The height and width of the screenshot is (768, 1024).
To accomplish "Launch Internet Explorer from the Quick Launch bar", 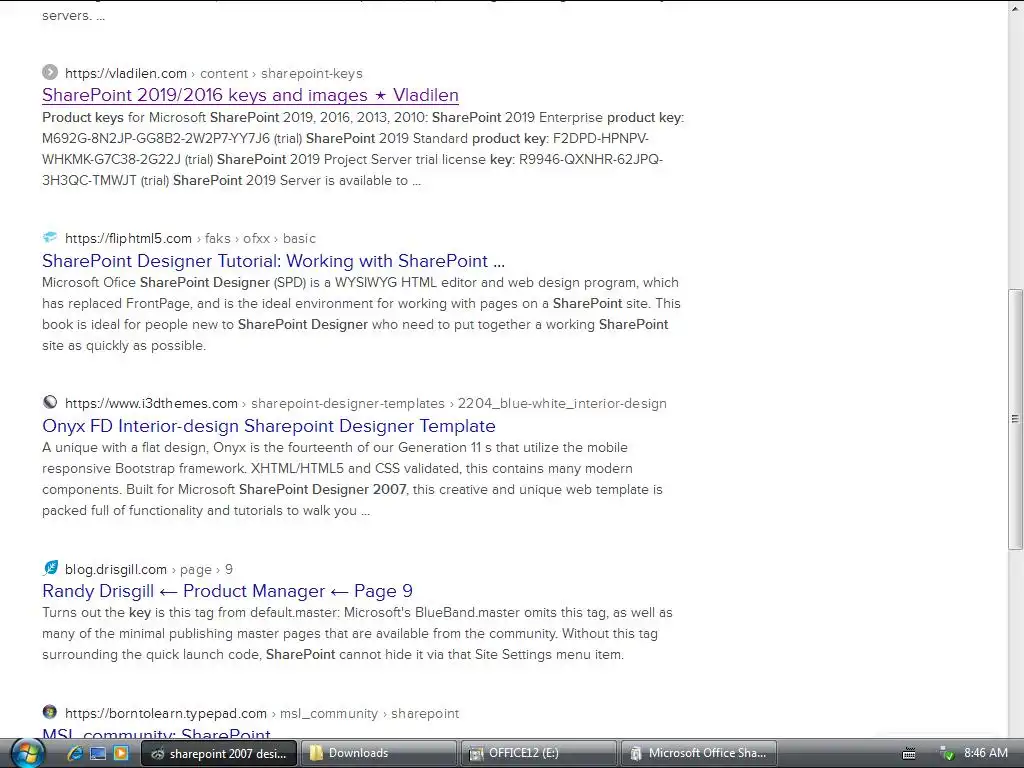I will tap(74, 753).
